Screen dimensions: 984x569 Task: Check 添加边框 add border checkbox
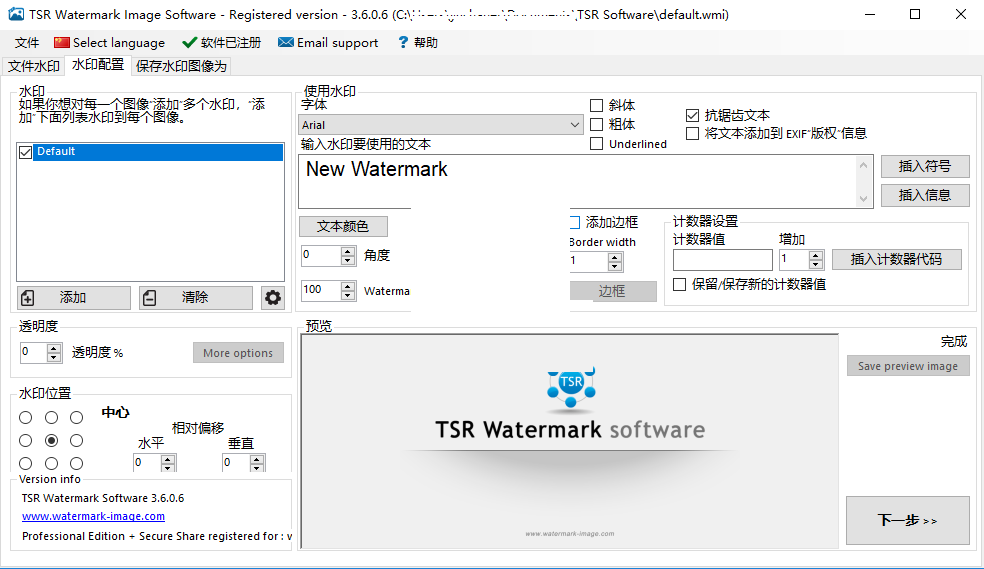575,222
